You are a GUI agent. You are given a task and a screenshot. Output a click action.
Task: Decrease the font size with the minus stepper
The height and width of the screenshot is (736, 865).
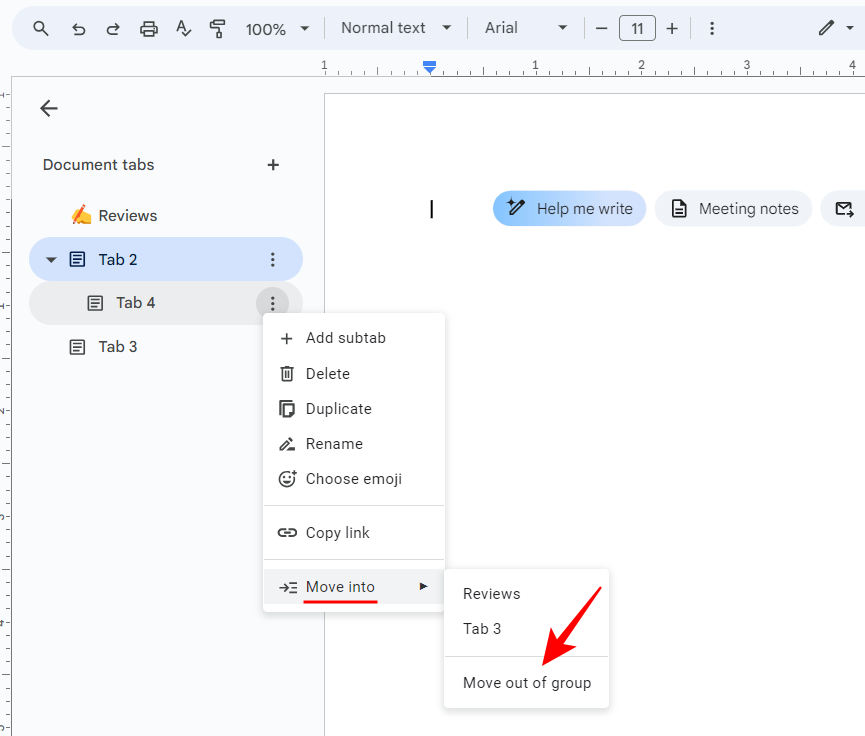(x=600, y=28)
